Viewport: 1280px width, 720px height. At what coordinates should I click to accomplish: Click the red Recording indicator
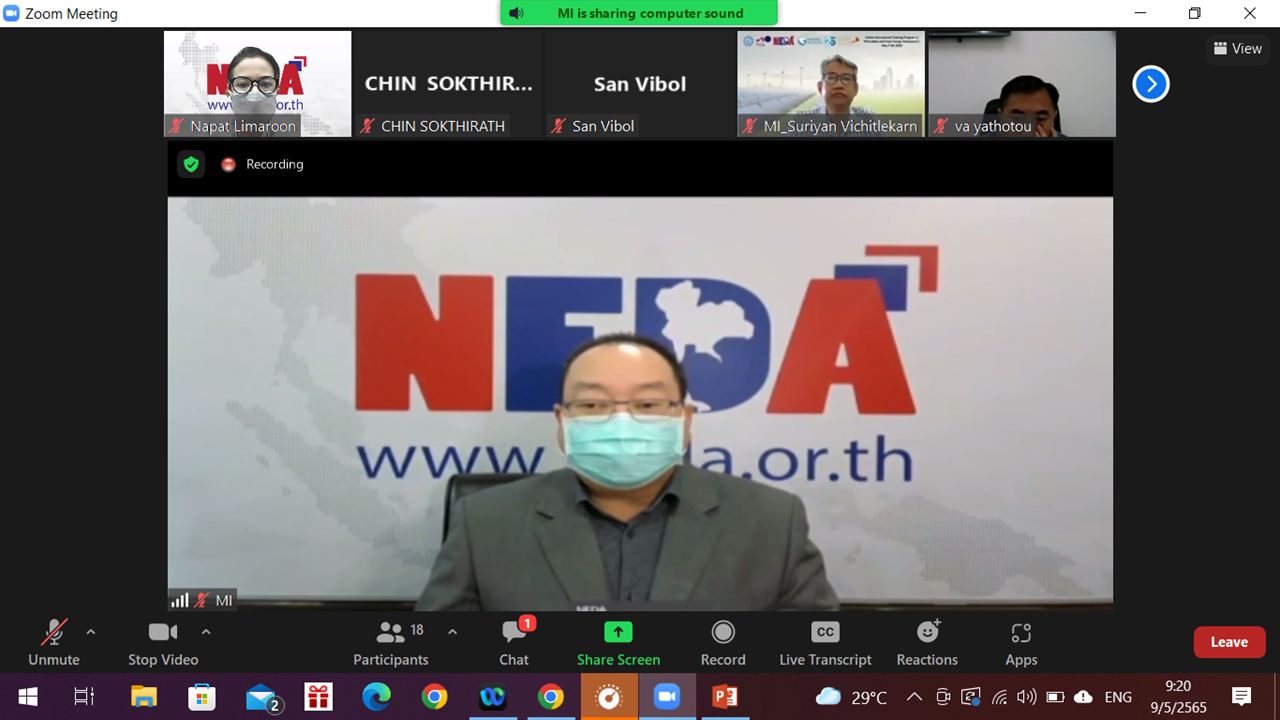coord(262,164)
